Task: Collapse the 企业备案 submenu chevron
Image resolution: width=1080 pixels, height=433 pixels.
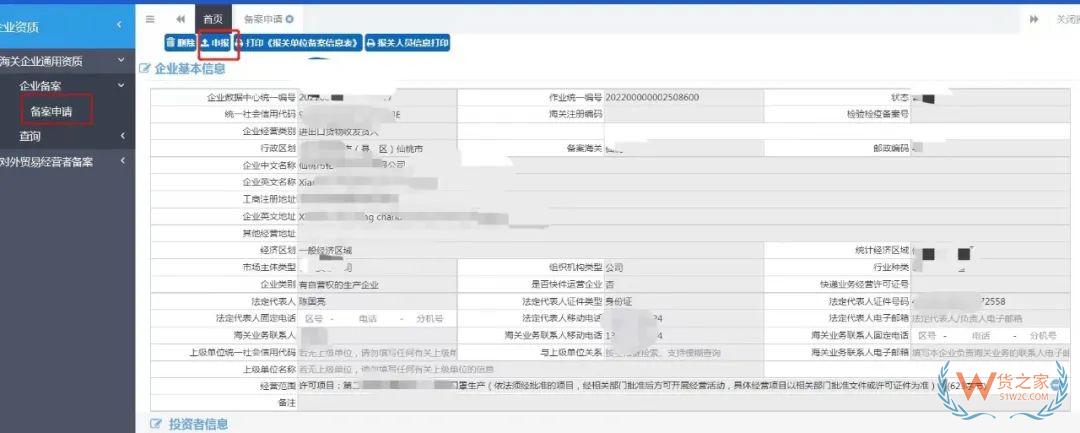Action: pos(121,85)
